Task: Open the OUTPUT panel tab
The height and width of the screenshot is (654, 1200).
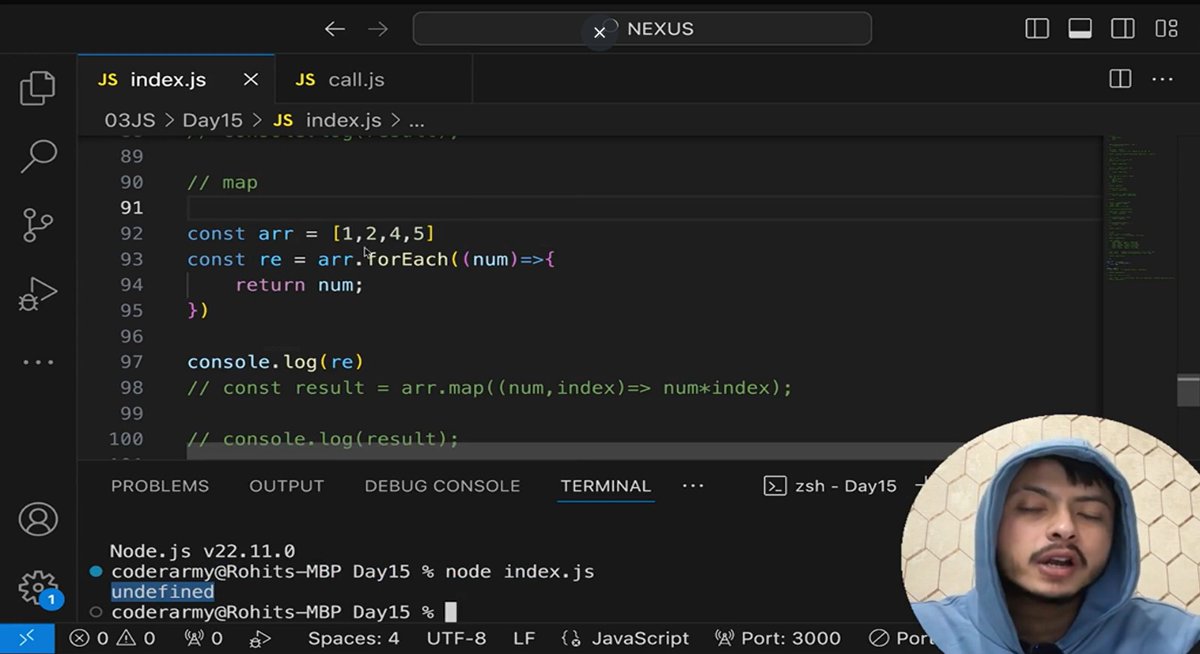Action: tap(287, 486)
